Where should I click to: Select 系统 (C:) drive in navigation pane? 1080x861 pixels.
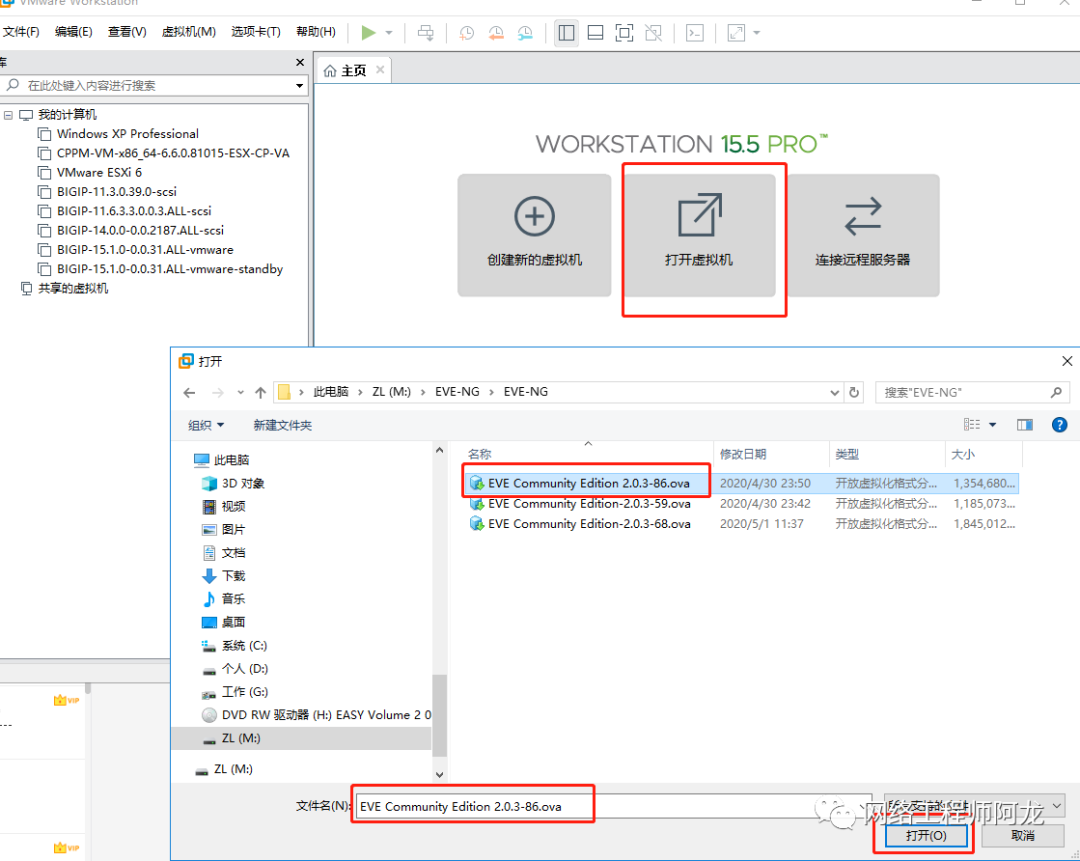(234, 645)
